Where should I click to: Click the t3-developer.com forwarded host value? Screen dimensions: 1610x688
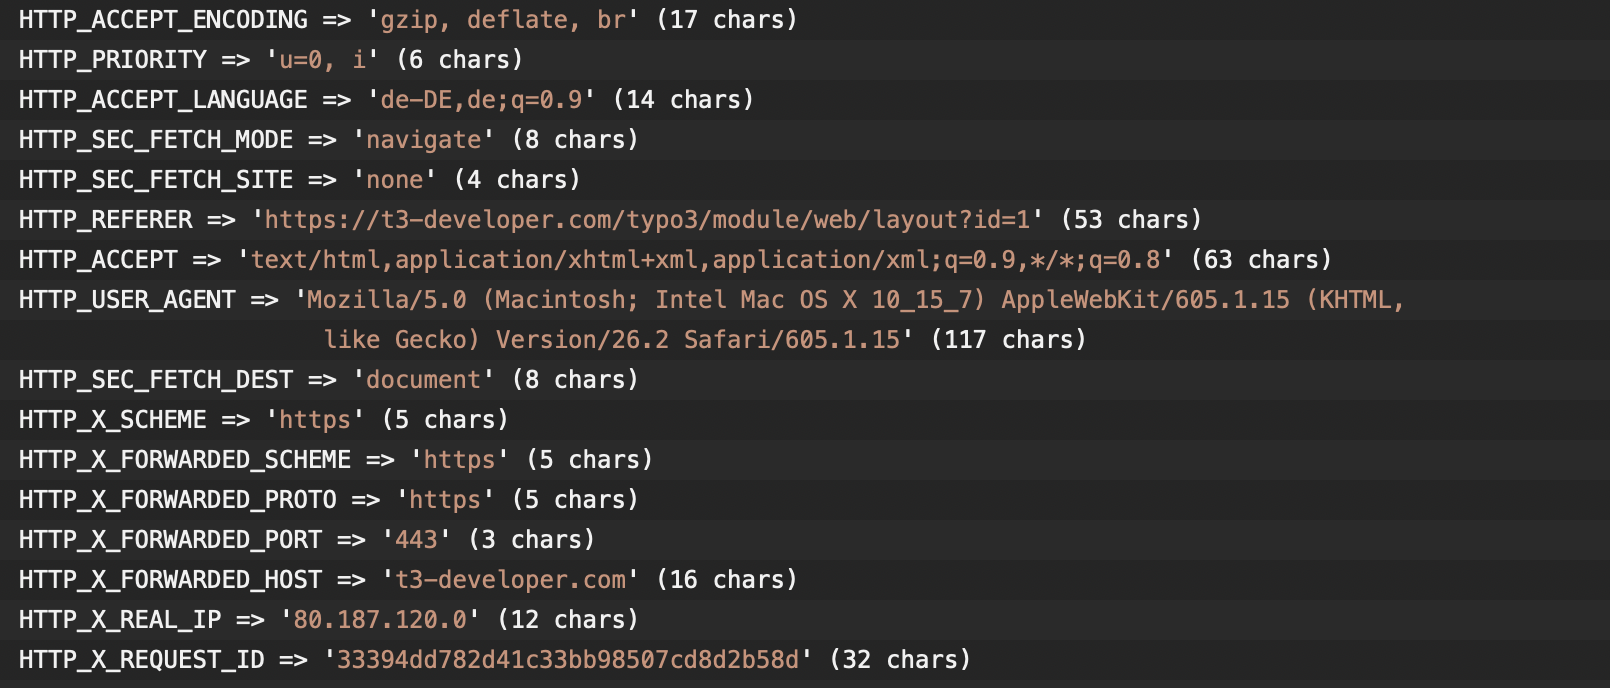click(510, 580)
